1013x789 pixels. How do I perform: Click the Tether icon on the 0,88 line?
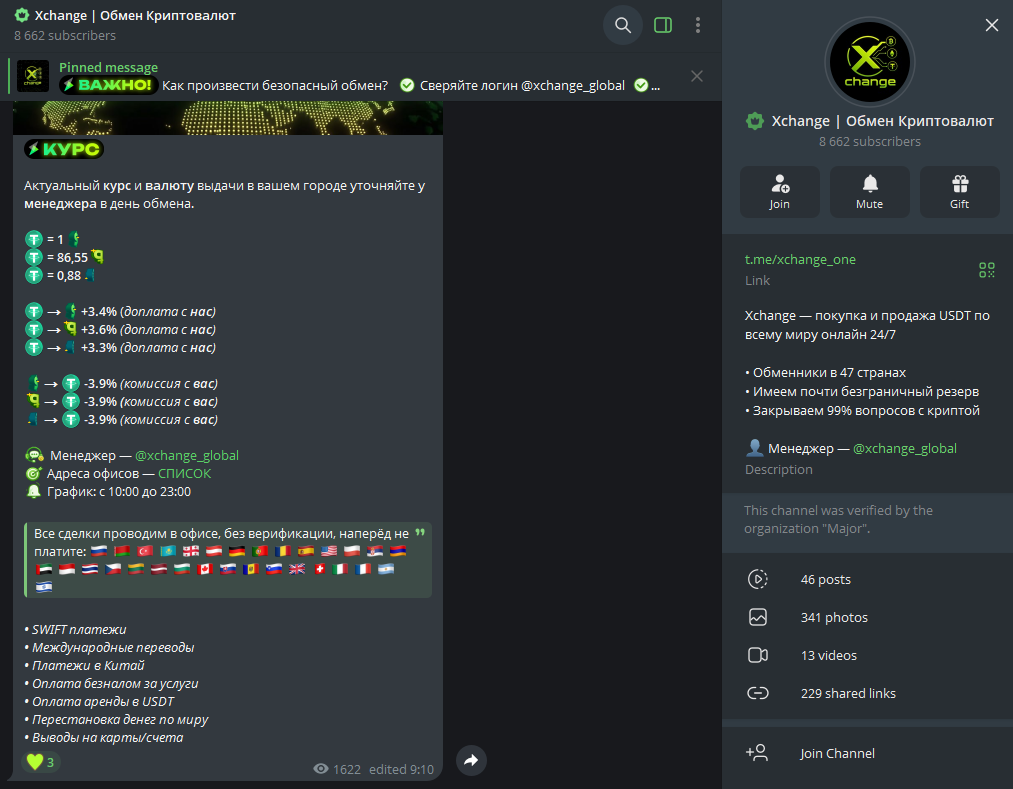[34, 275]
